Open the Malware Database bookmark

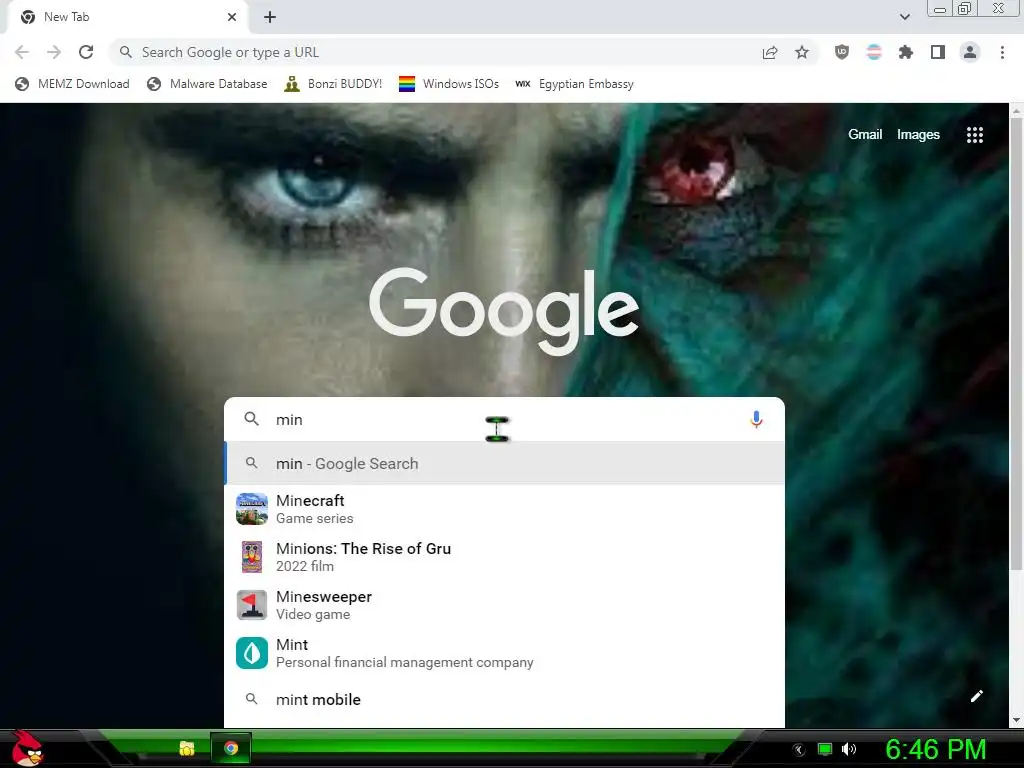pyautogui.click(x=207, y=84)
